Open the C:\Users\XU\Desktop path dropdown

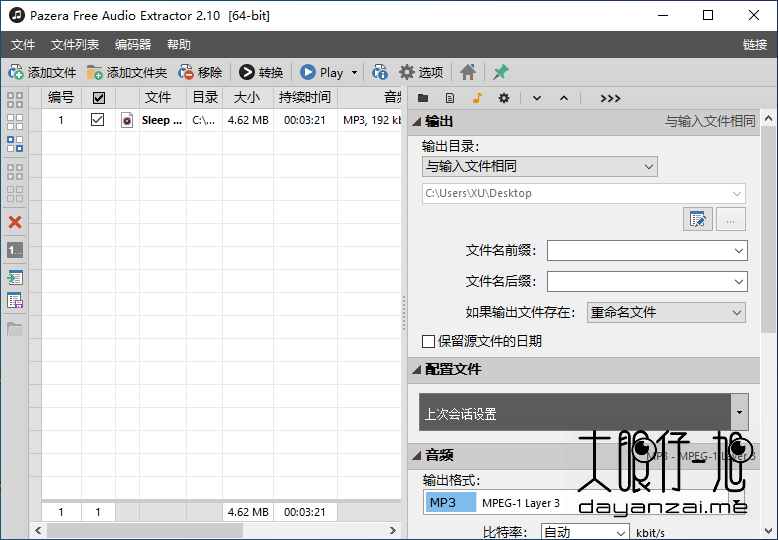(584, 193)
